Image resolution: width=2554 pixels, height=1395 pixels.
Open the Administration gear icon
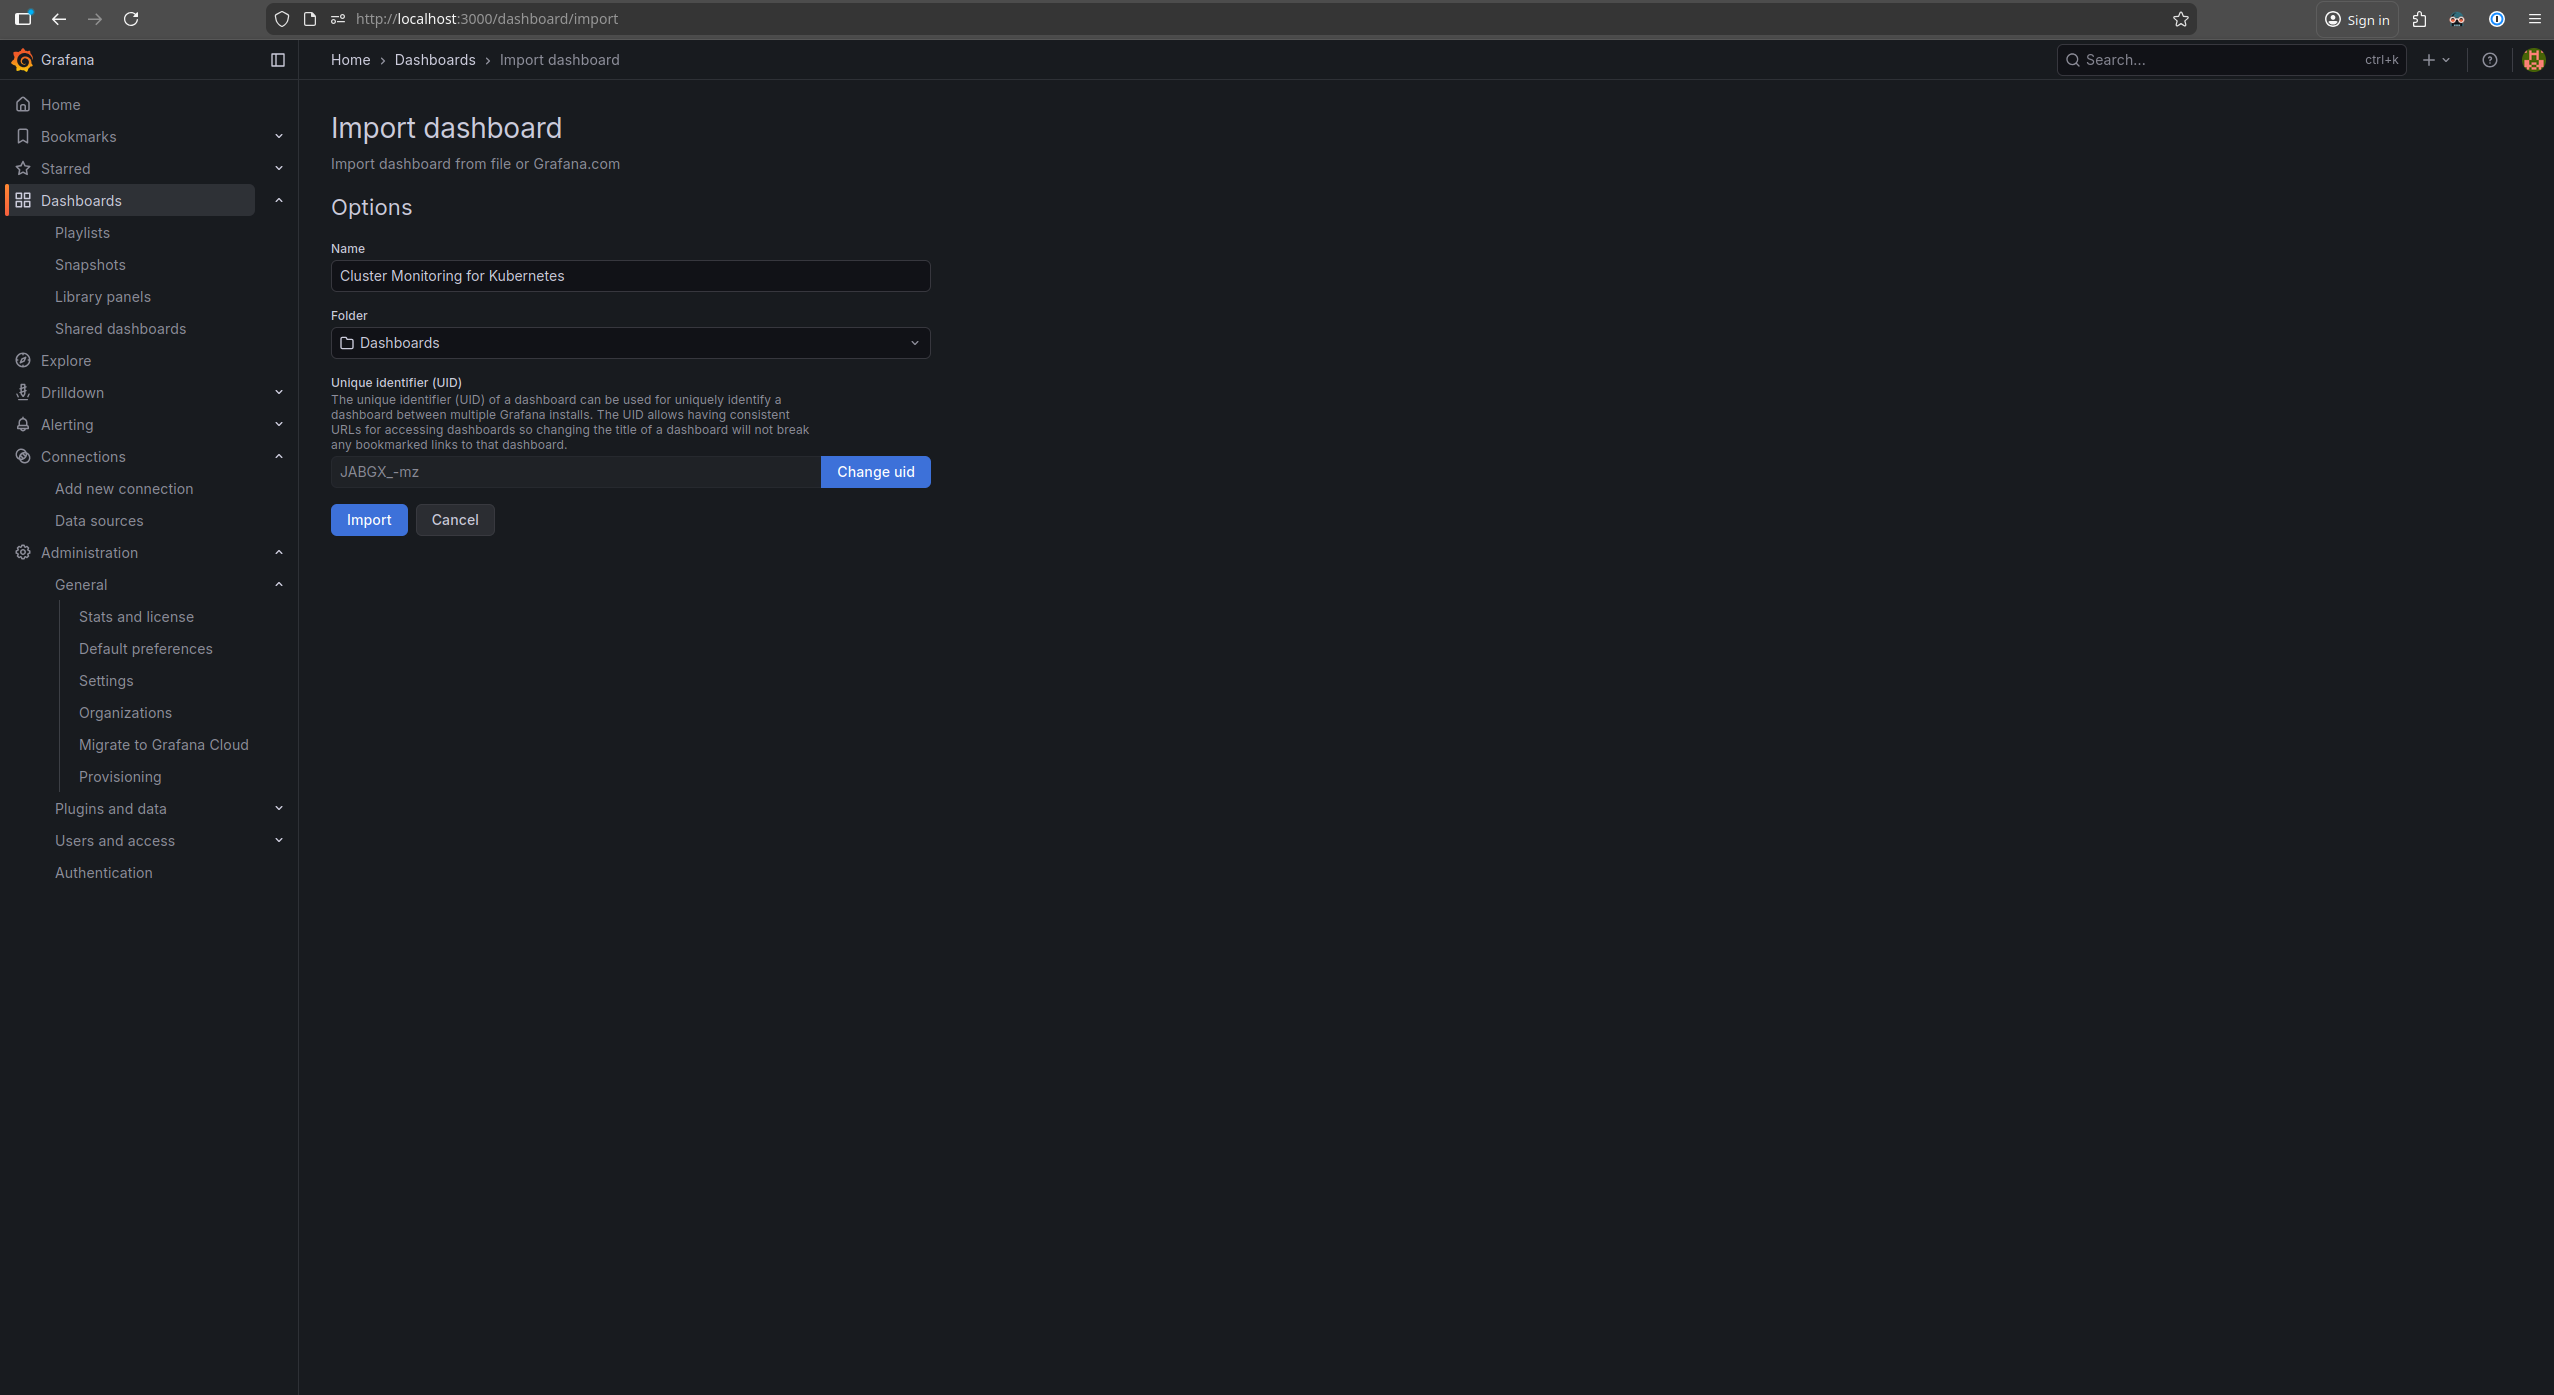(24, 552)
